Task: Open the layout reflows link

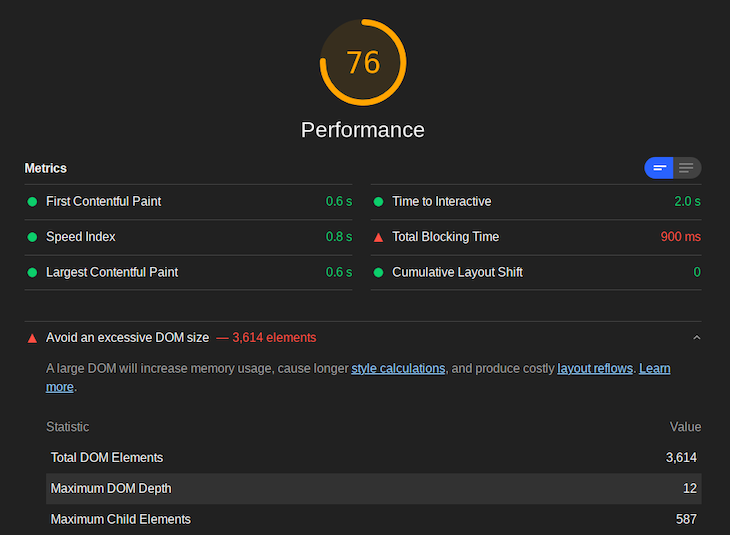Action: click(595, 368)
